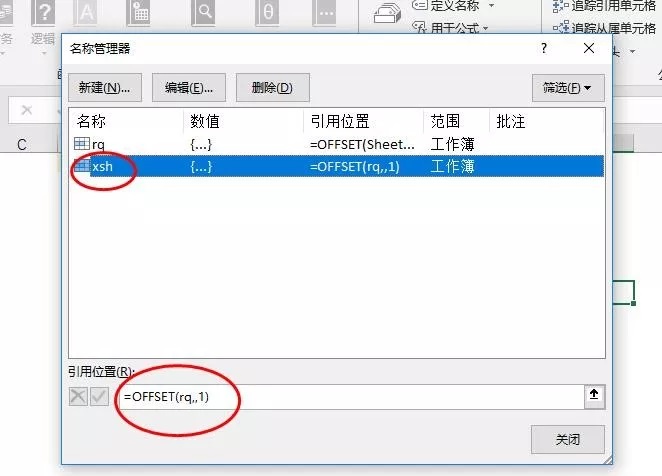
Task: Click the rq name table icon
Action: pyautogui.click(x=81, y=144)
